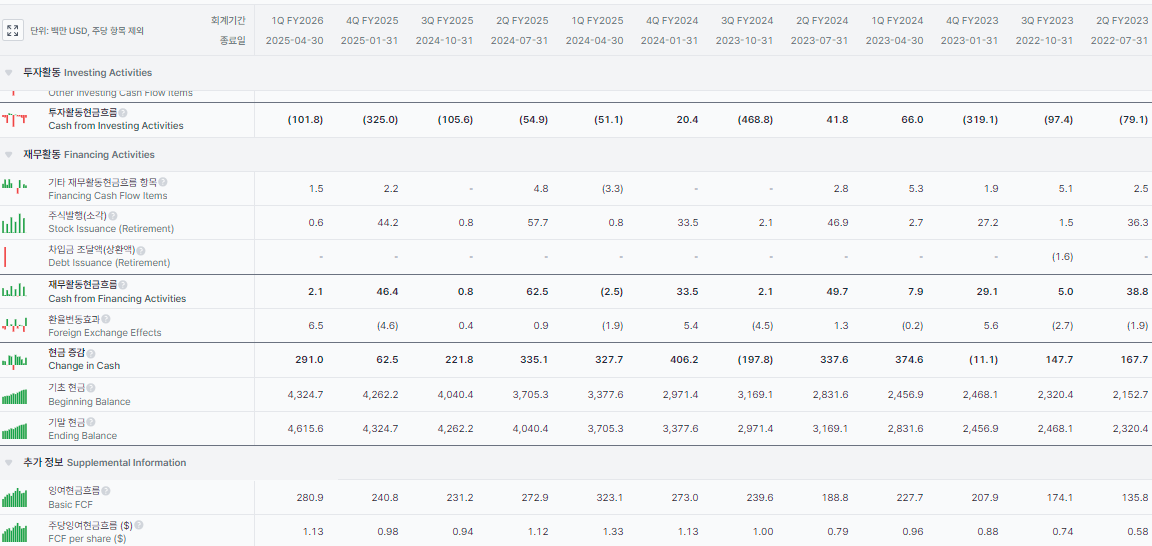Click the Financing Cash Flow Items label
Image resolution: width=1152 pixels, height=546 pixels.
(107, 196)
